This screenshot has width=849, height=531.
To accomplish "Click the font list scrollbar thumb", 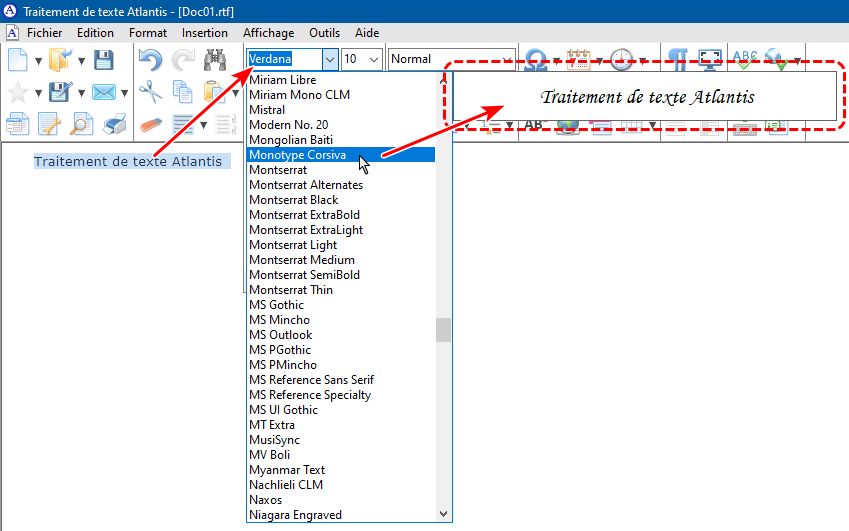I will (443, 330).
